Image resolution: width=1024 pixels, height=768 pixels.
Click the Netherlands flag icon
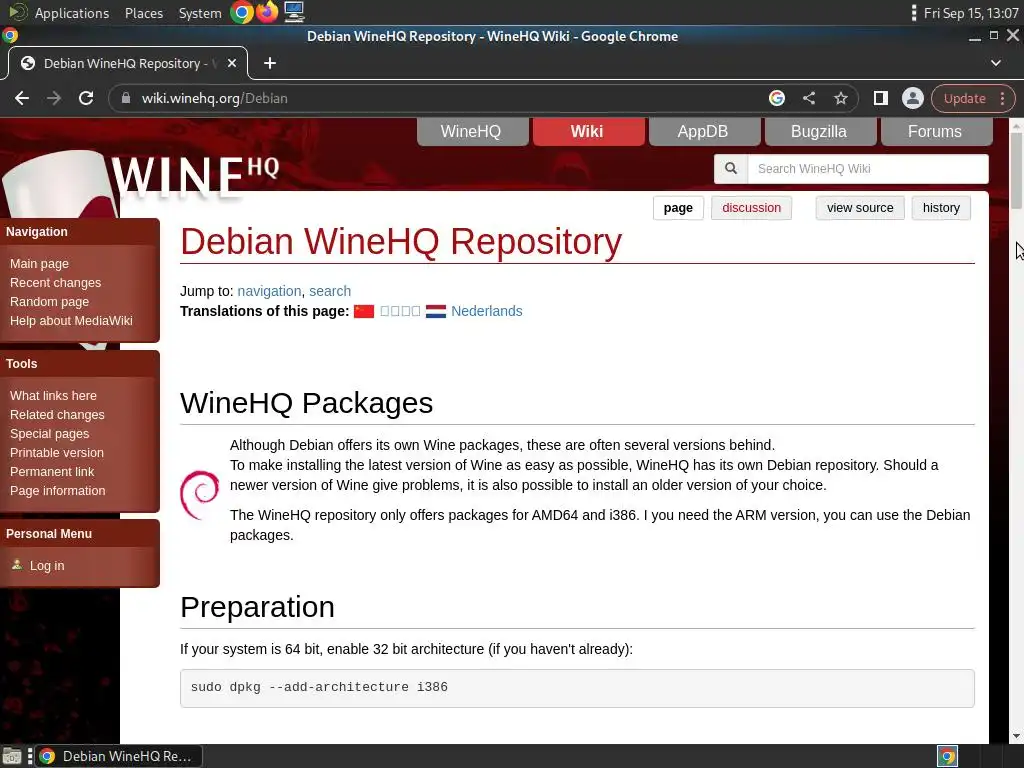436,312
